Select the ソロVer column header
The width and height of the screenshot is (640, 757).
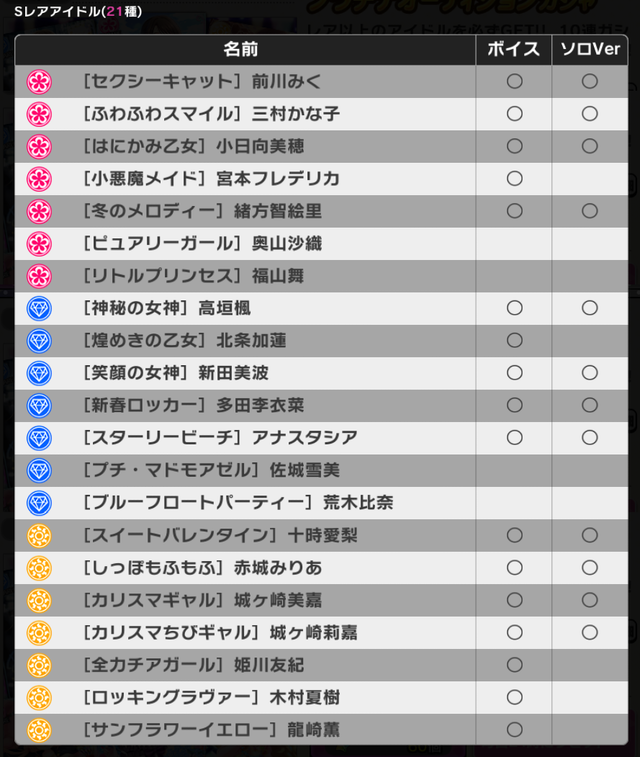tap(590, 49)
